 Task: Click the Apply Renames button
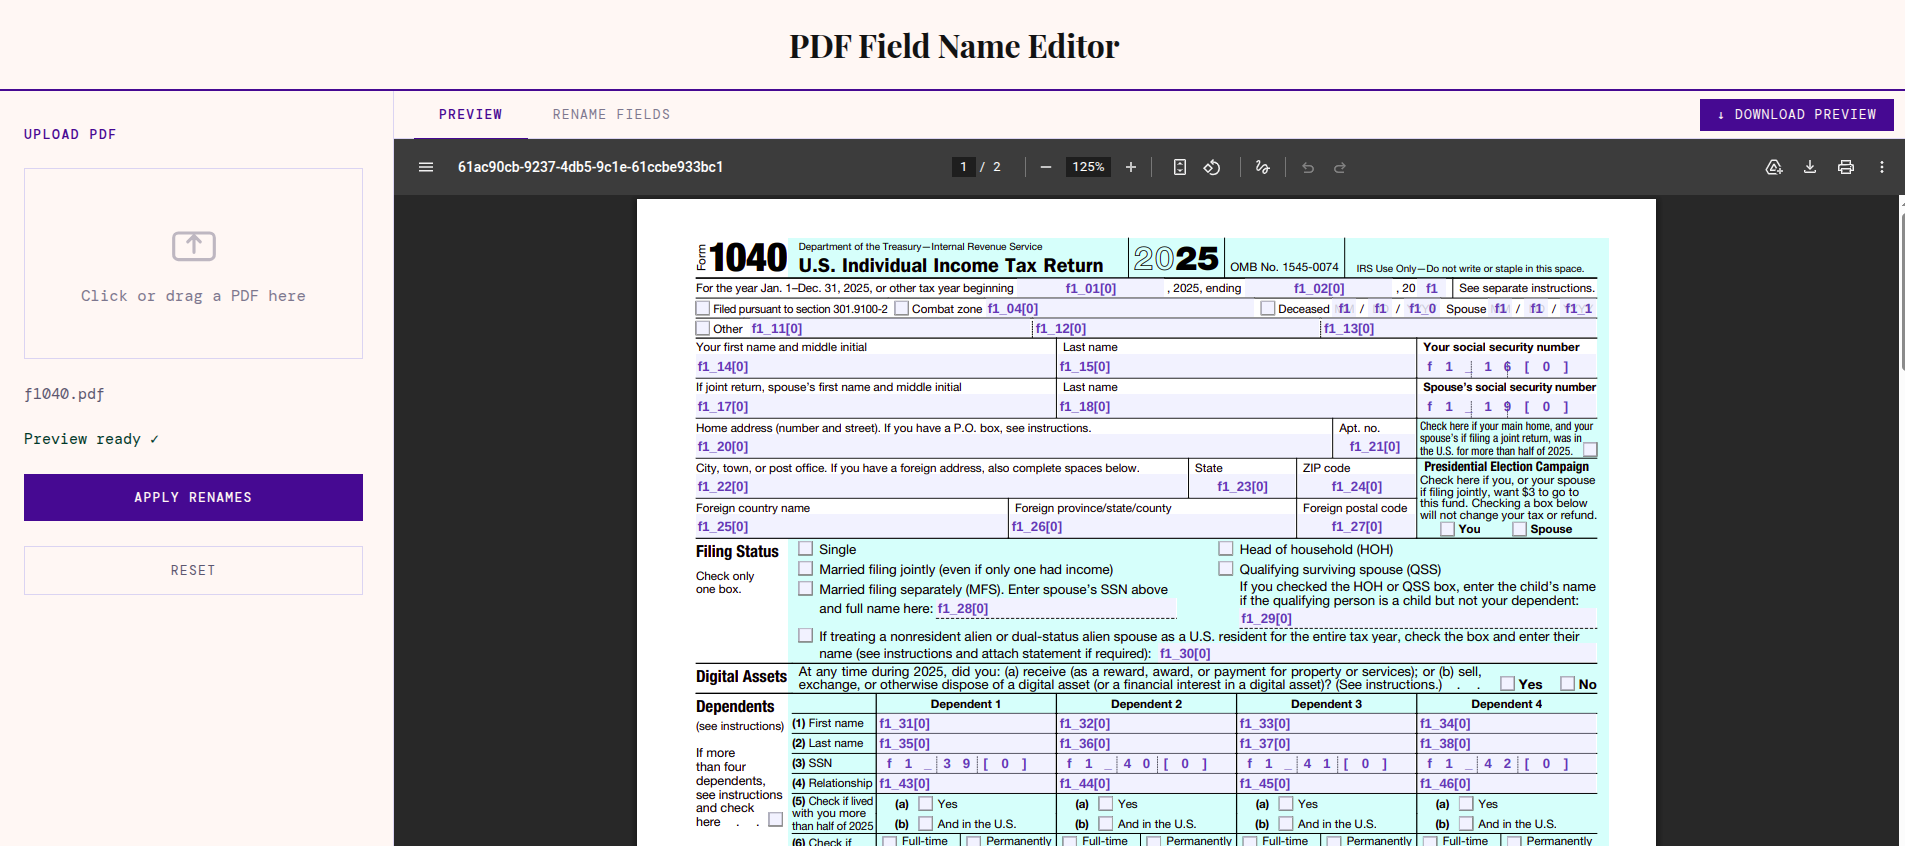[x=193, y=497]
